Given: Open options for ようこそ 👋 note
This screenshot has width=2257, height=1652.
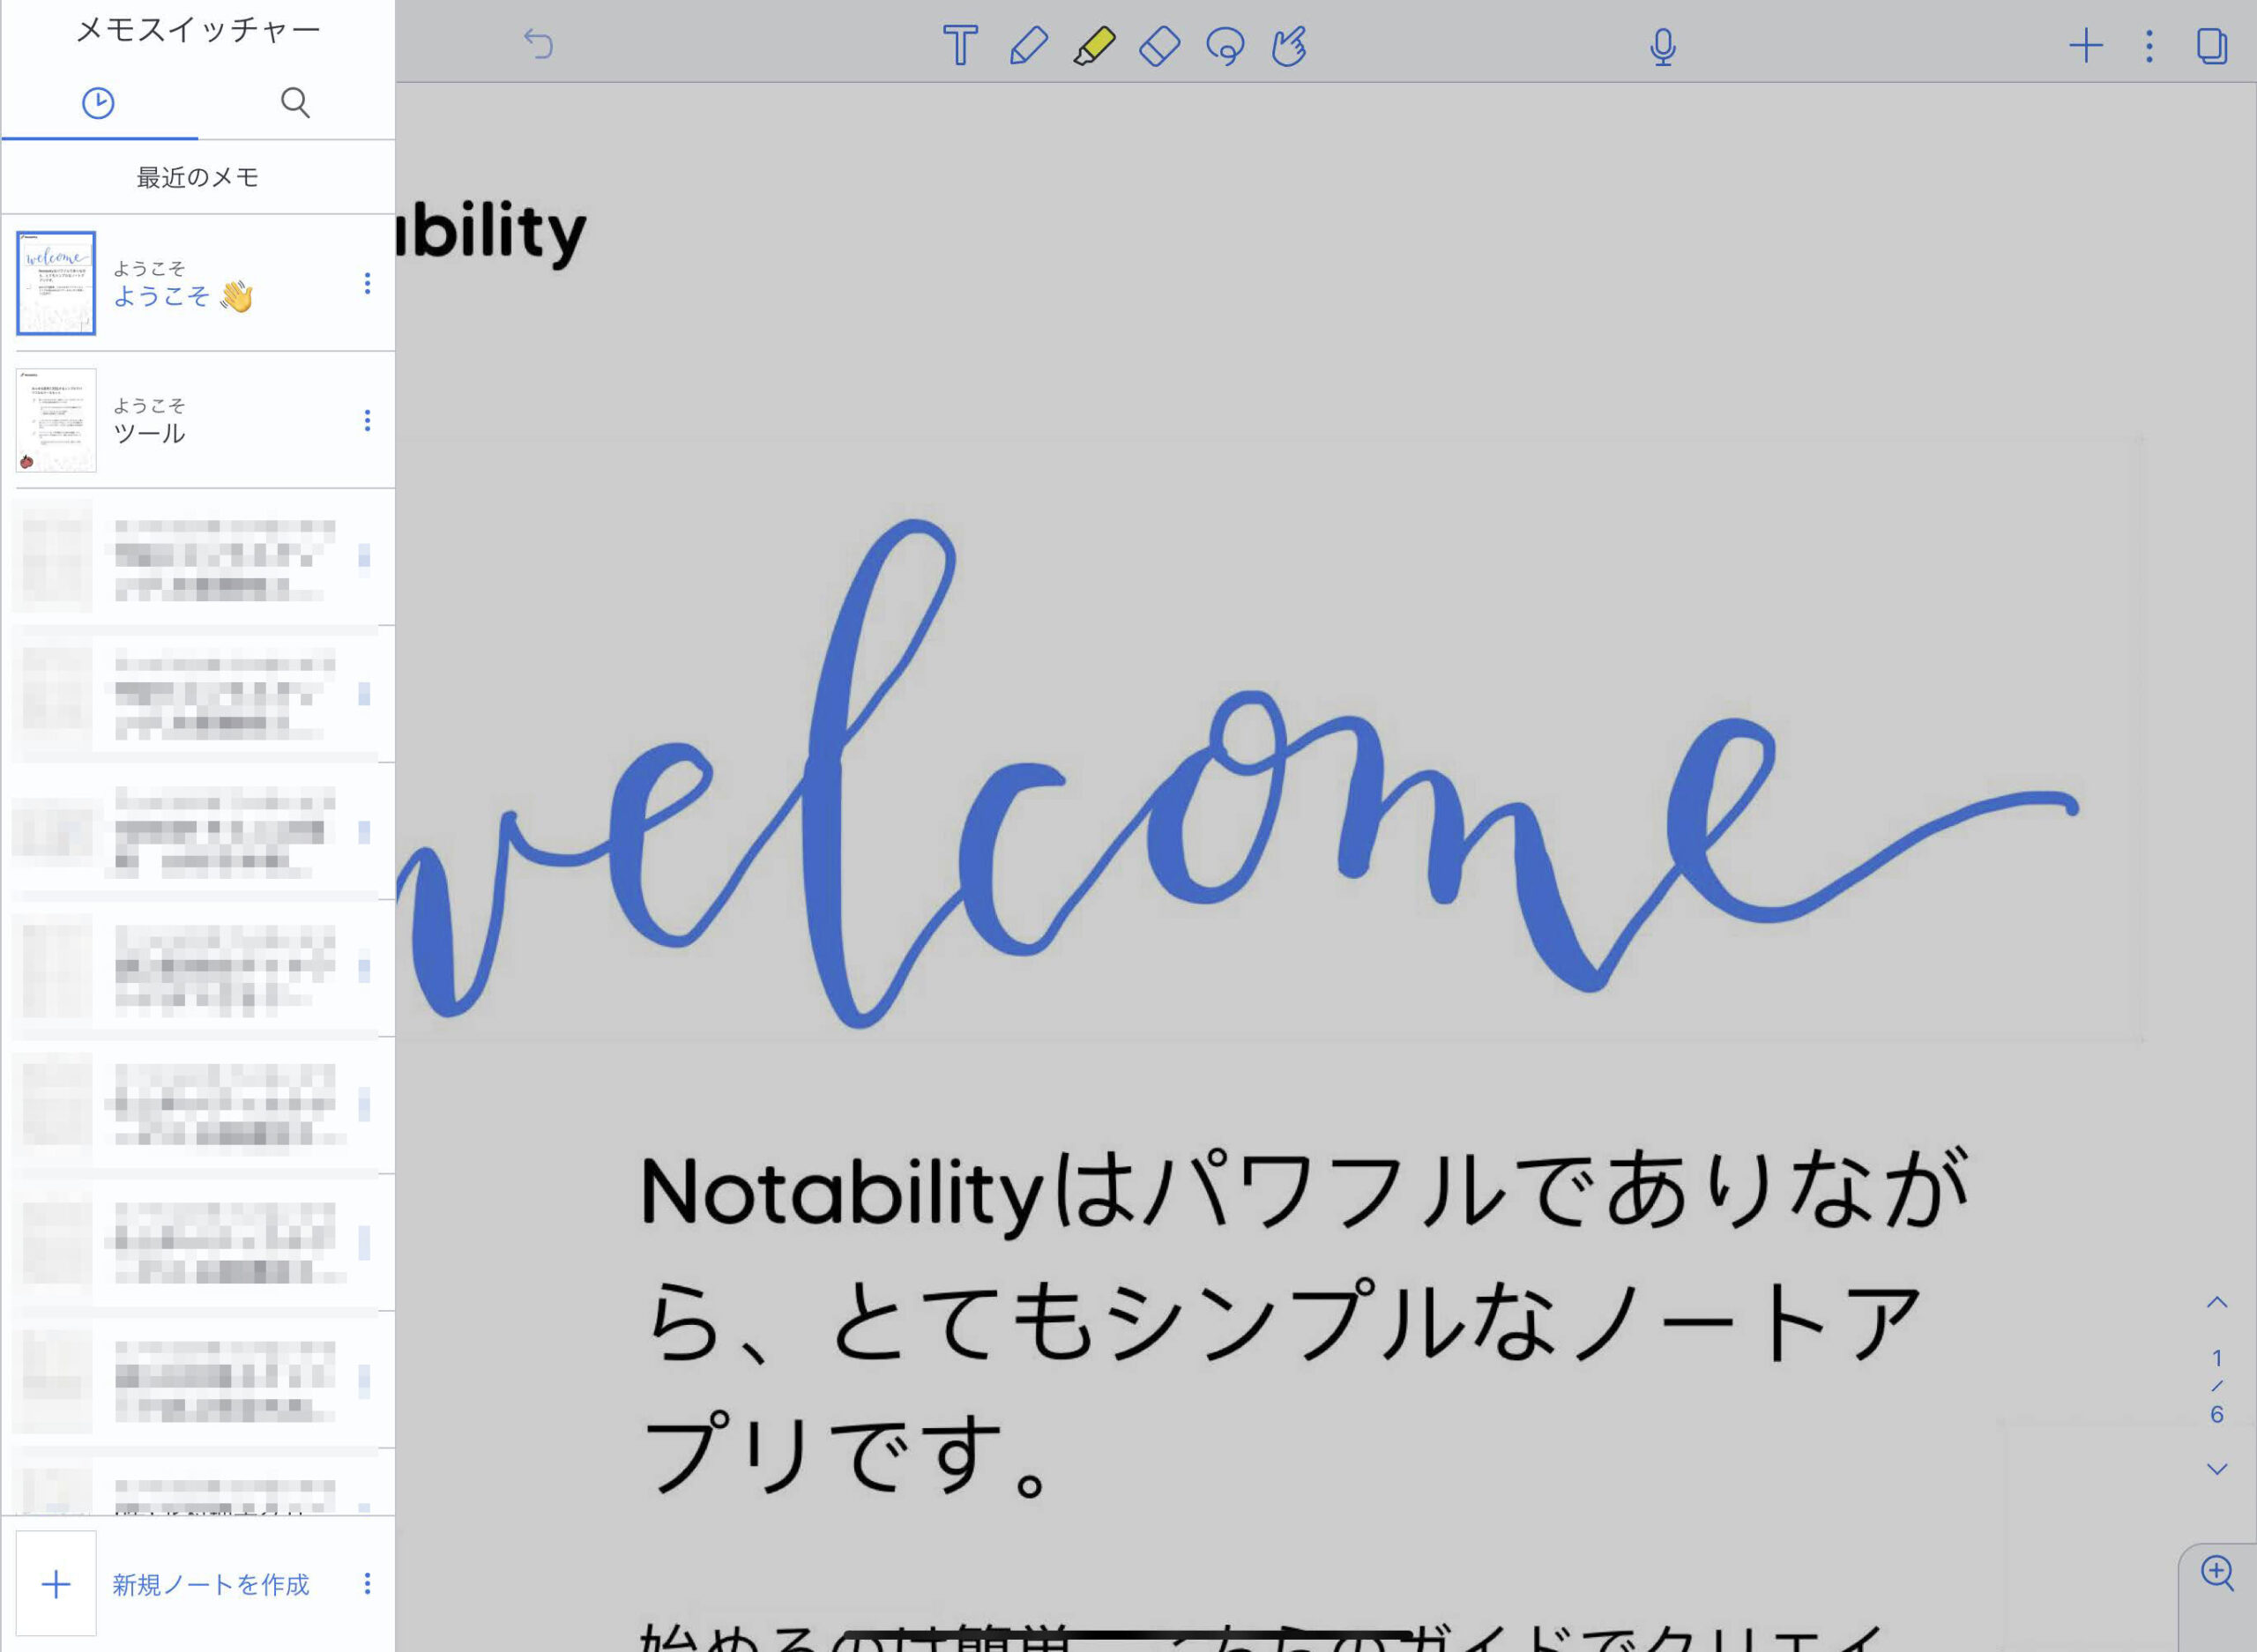Looking at the screenshot, I should click(x=367, y=284).
